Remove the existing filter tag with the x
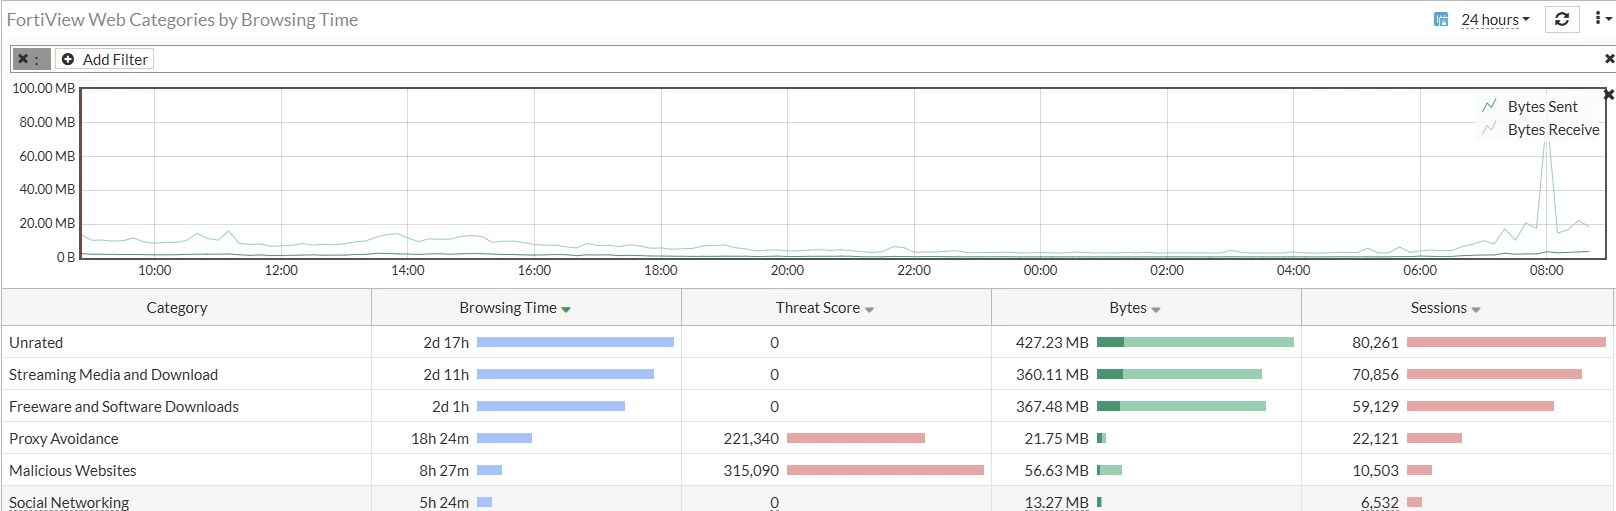1616x511 pixels. point(23,59)
